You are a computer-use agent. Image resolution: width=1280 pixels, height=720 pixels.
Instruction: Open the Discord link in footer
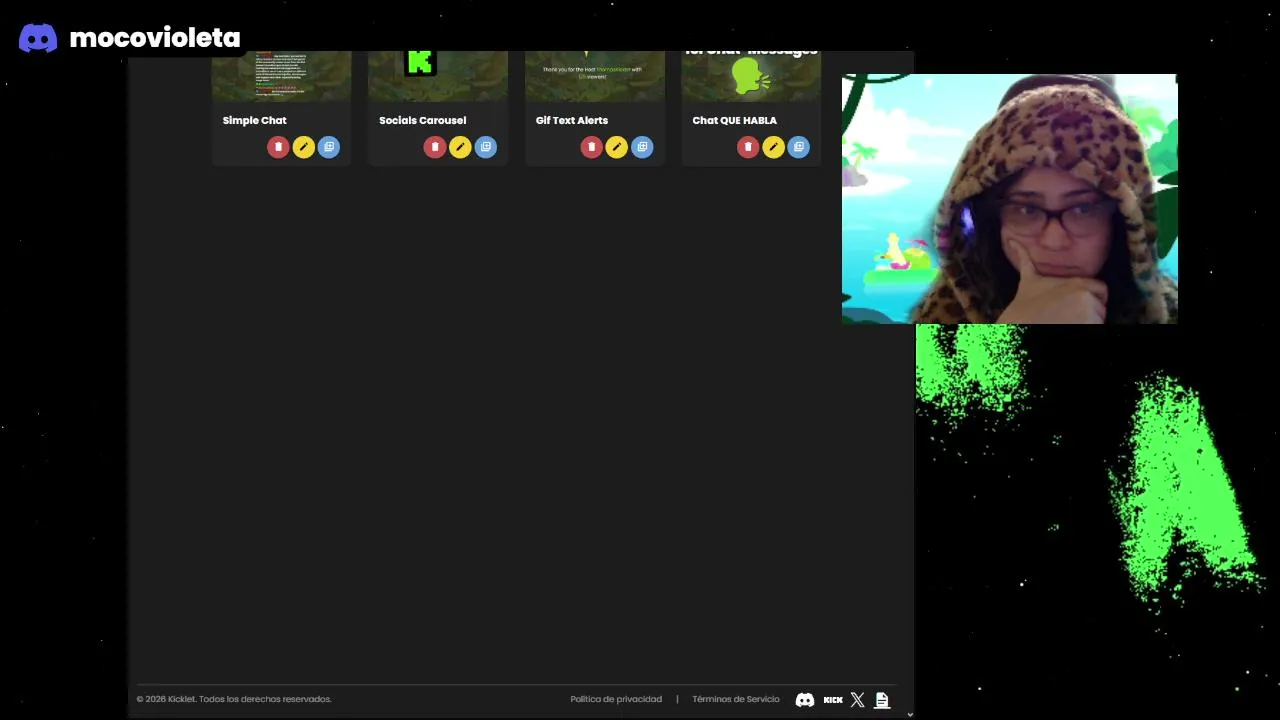click(x=805, y=700)
